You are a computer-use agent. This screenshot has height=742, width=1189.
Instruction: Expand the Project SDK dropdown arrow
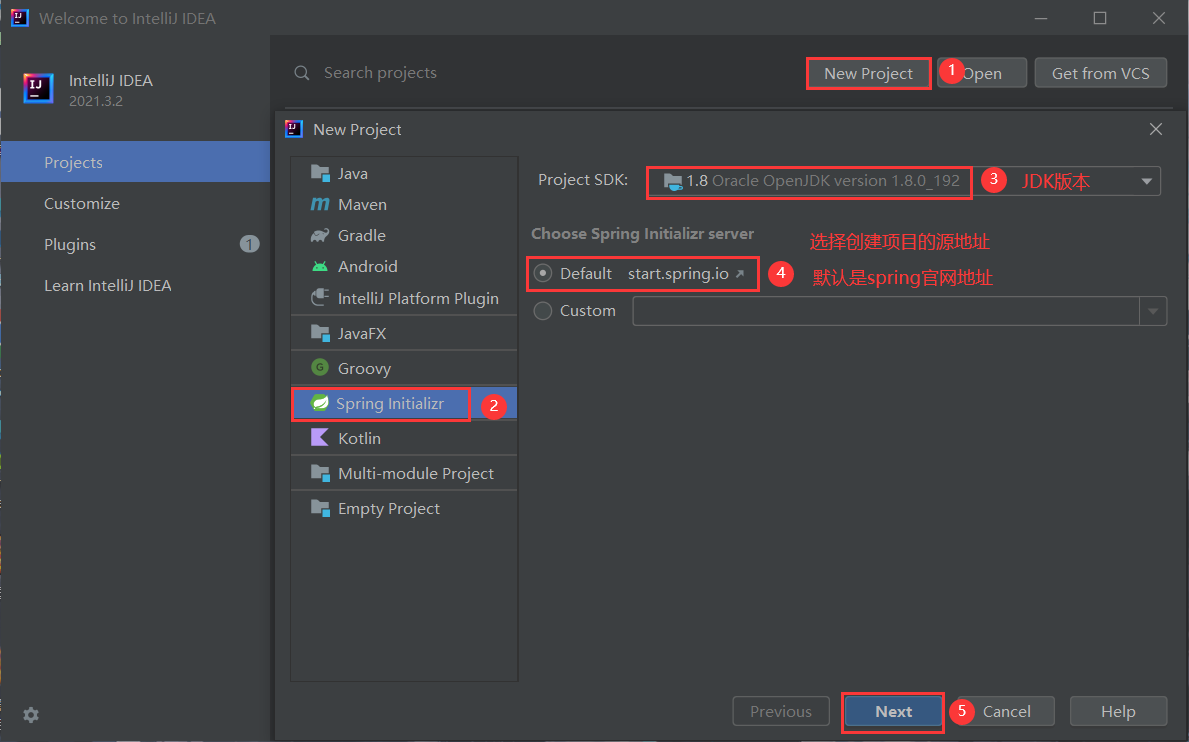pyautogui.click(x=1147, y=181)
